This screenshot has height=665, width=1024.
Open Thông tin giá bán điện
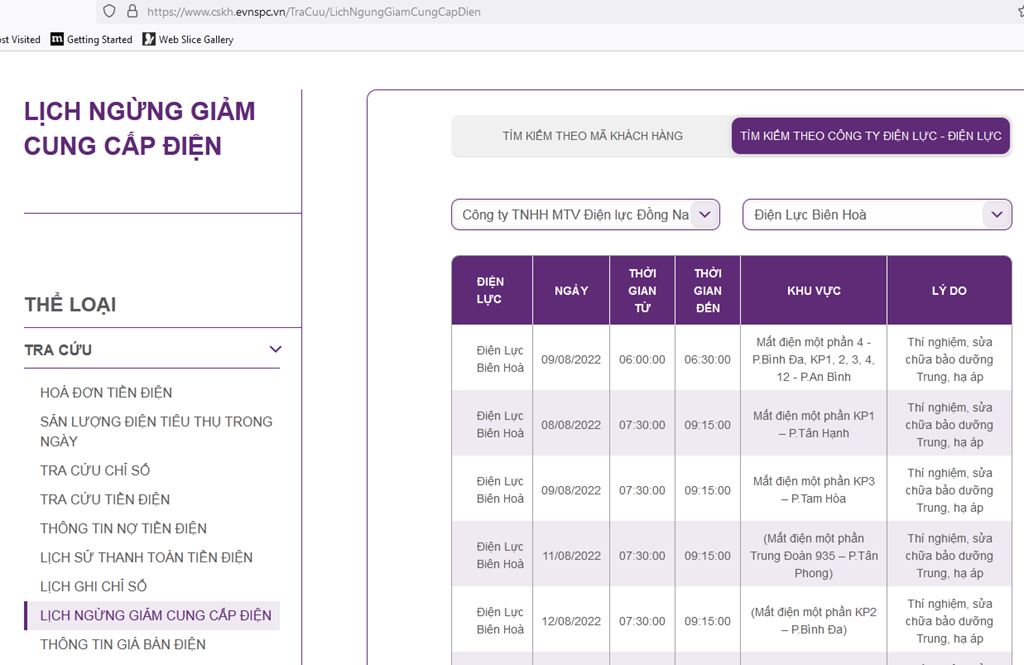click(123, 644)
